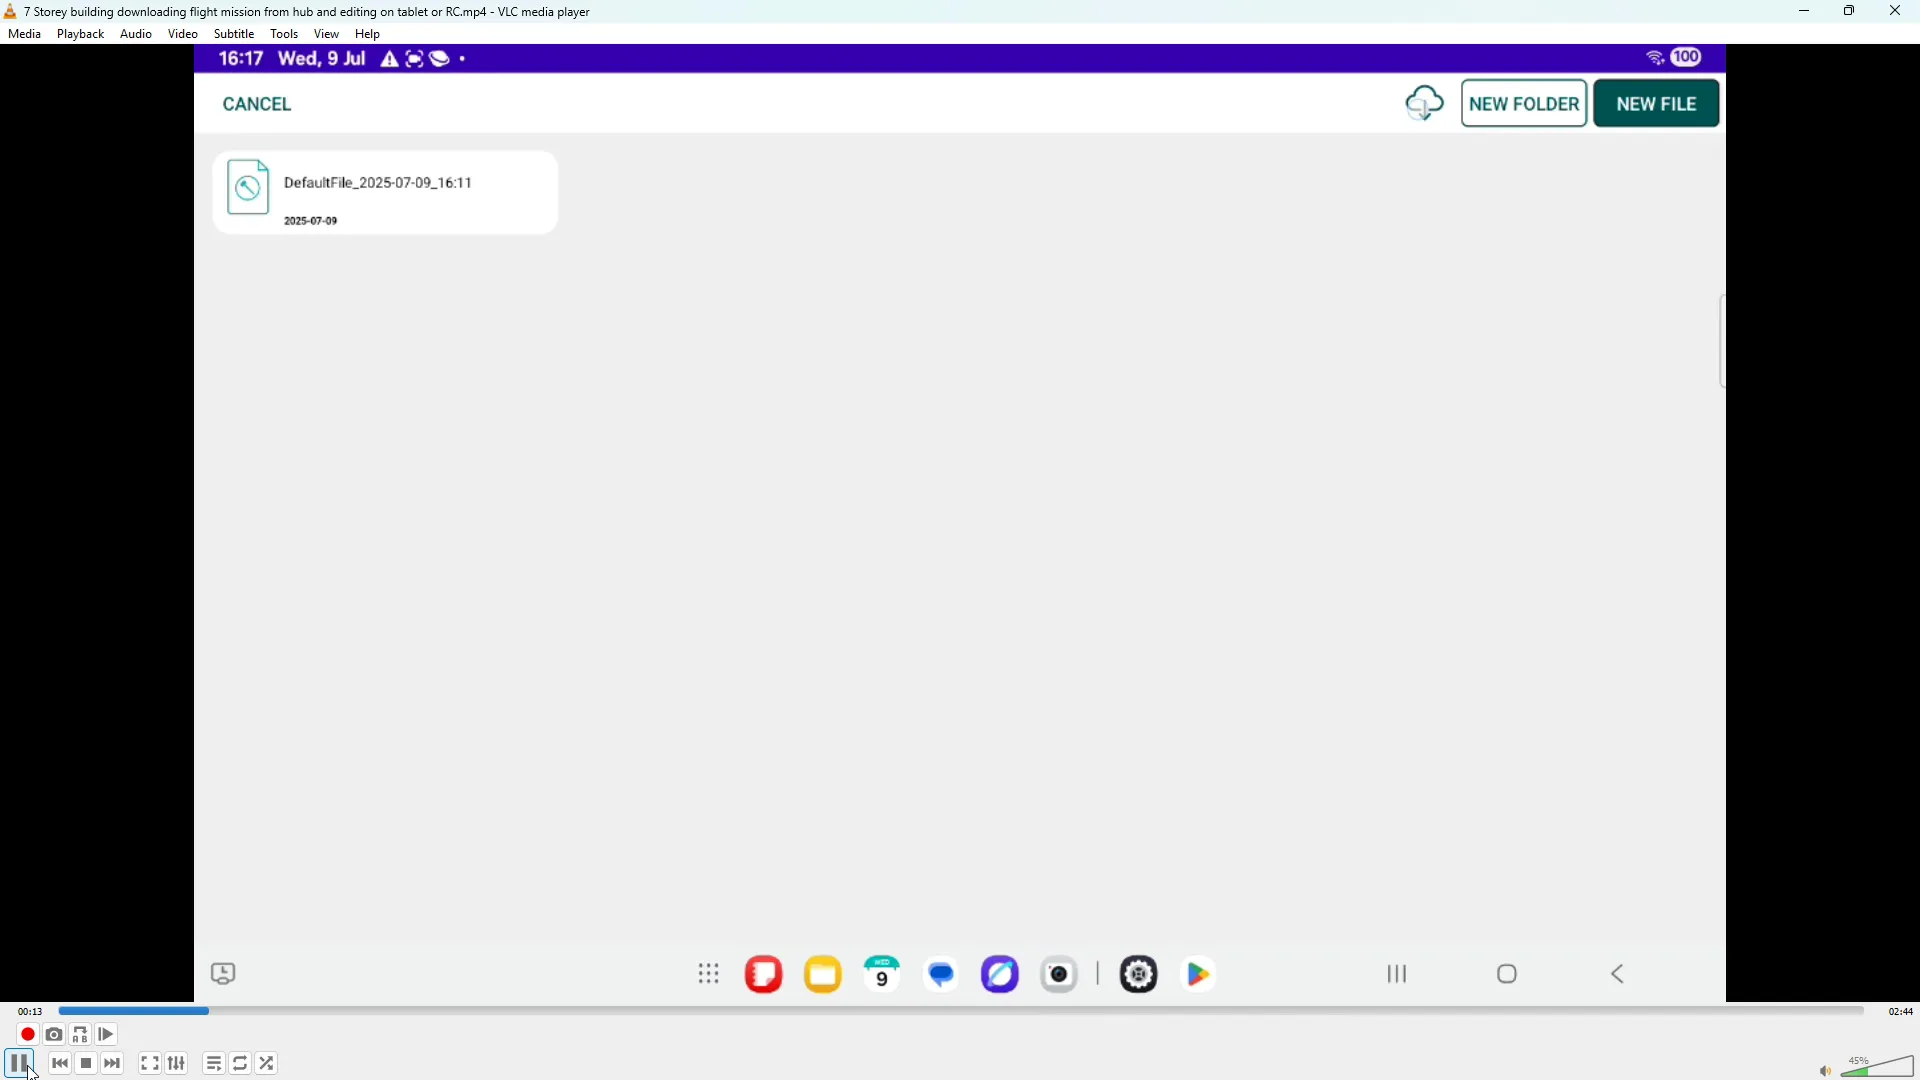Click the cloud upload icon near New Folder
The image size is (1920, 1080).
pyautogui.click(x=1424, y=103)
